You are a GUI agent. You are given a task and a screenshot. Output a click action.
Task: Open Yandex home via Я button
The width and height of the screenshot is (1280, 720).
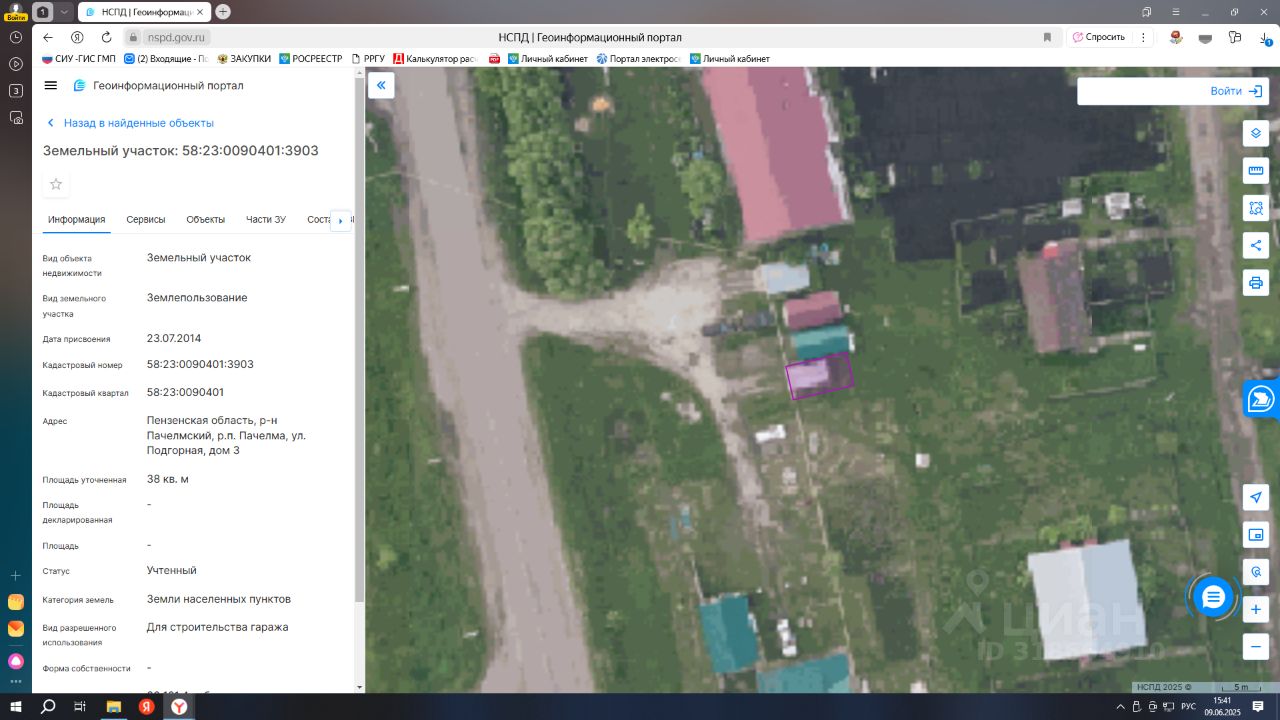77,37
